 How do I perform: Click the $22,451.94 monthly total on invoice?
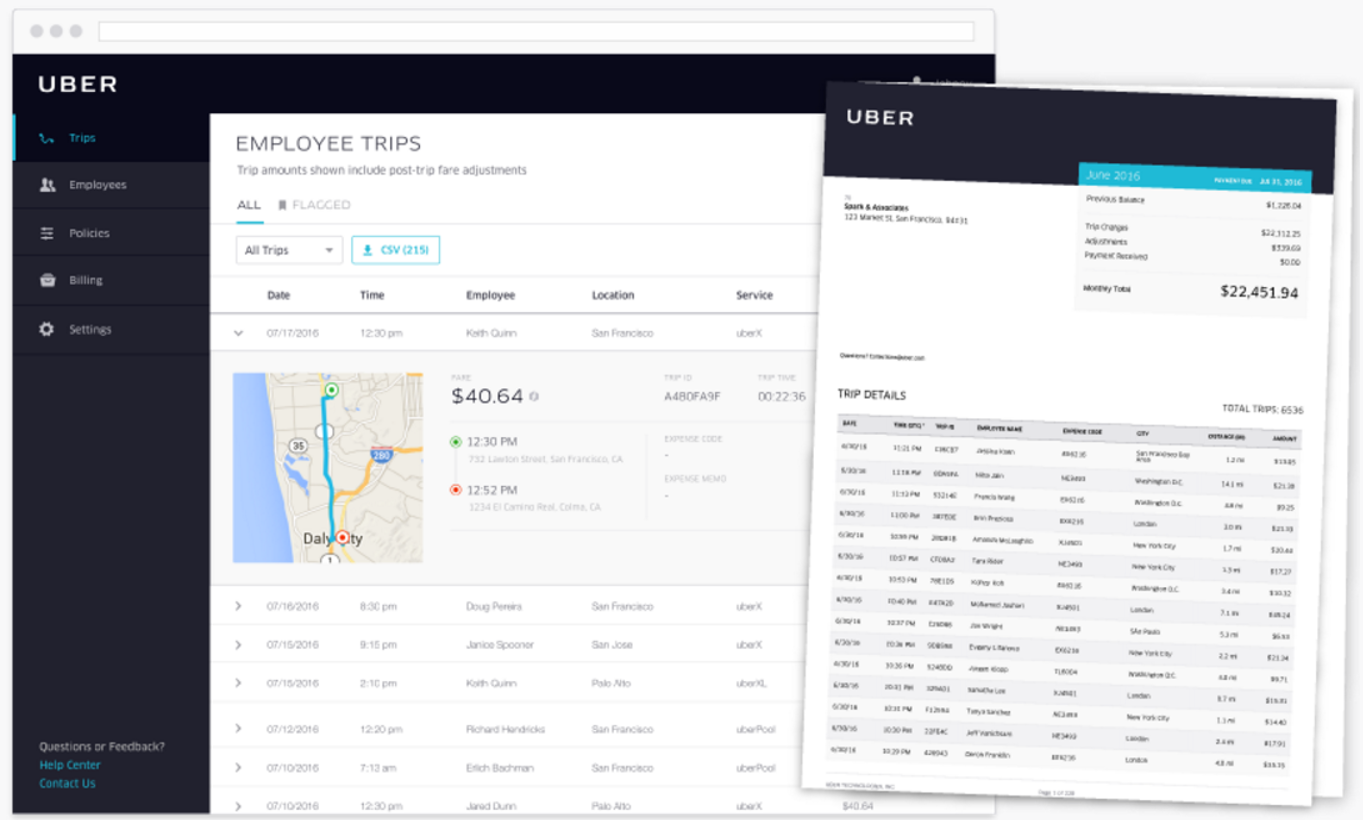pos(1259,292)
